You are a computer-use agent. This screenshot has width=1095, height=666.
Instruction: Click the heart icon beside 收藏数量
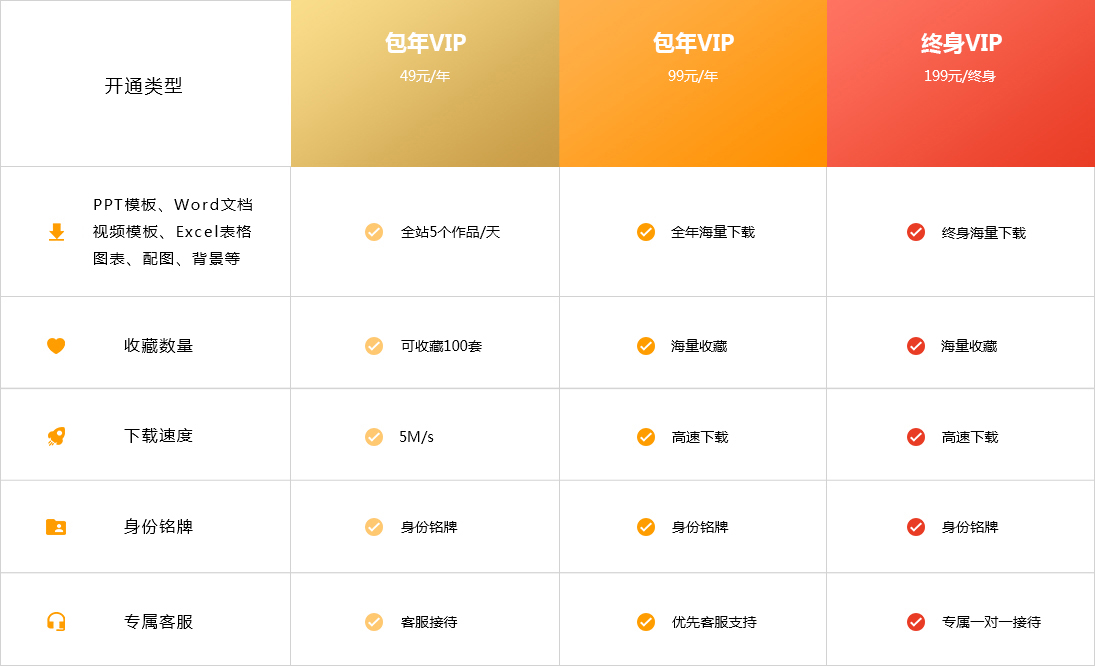click(x=56, y=346)
